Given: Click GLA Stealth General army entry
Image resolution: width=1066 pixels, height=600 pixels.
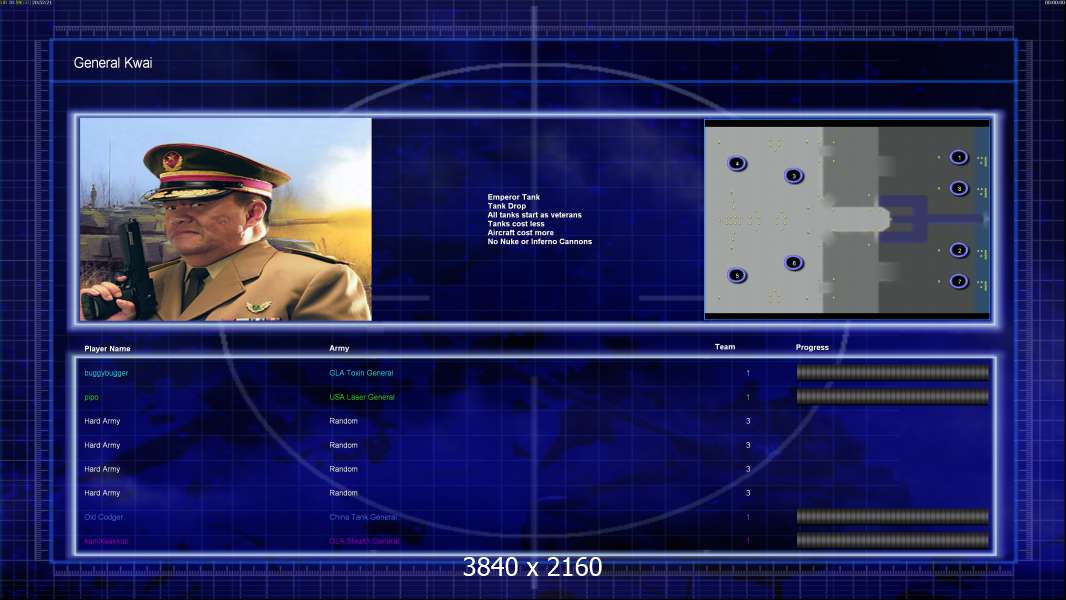Looking at the screenshot, I should pyautogui.click(x=364, y=541).
